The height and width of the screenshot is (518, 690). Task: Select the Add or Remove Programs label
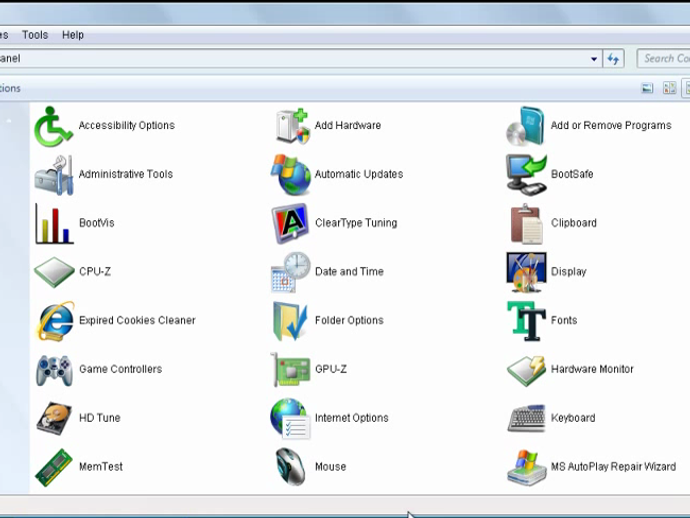point(611,125)
